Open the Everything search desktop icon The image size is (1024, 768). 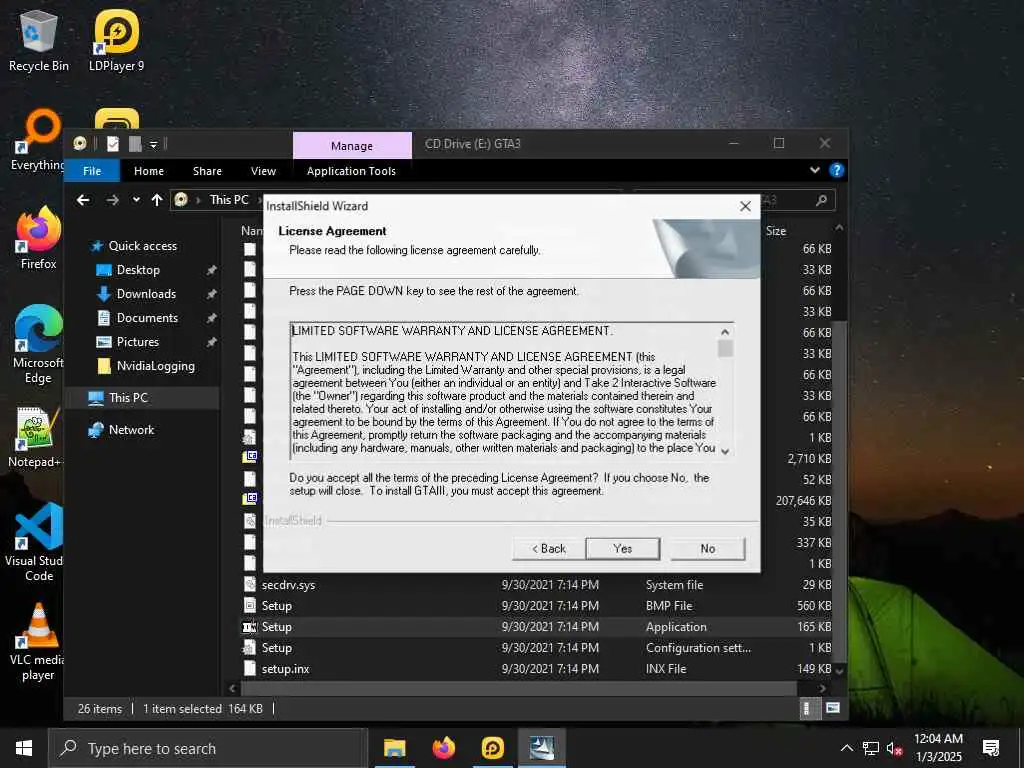pyautogui.click(x=37, y=140)
